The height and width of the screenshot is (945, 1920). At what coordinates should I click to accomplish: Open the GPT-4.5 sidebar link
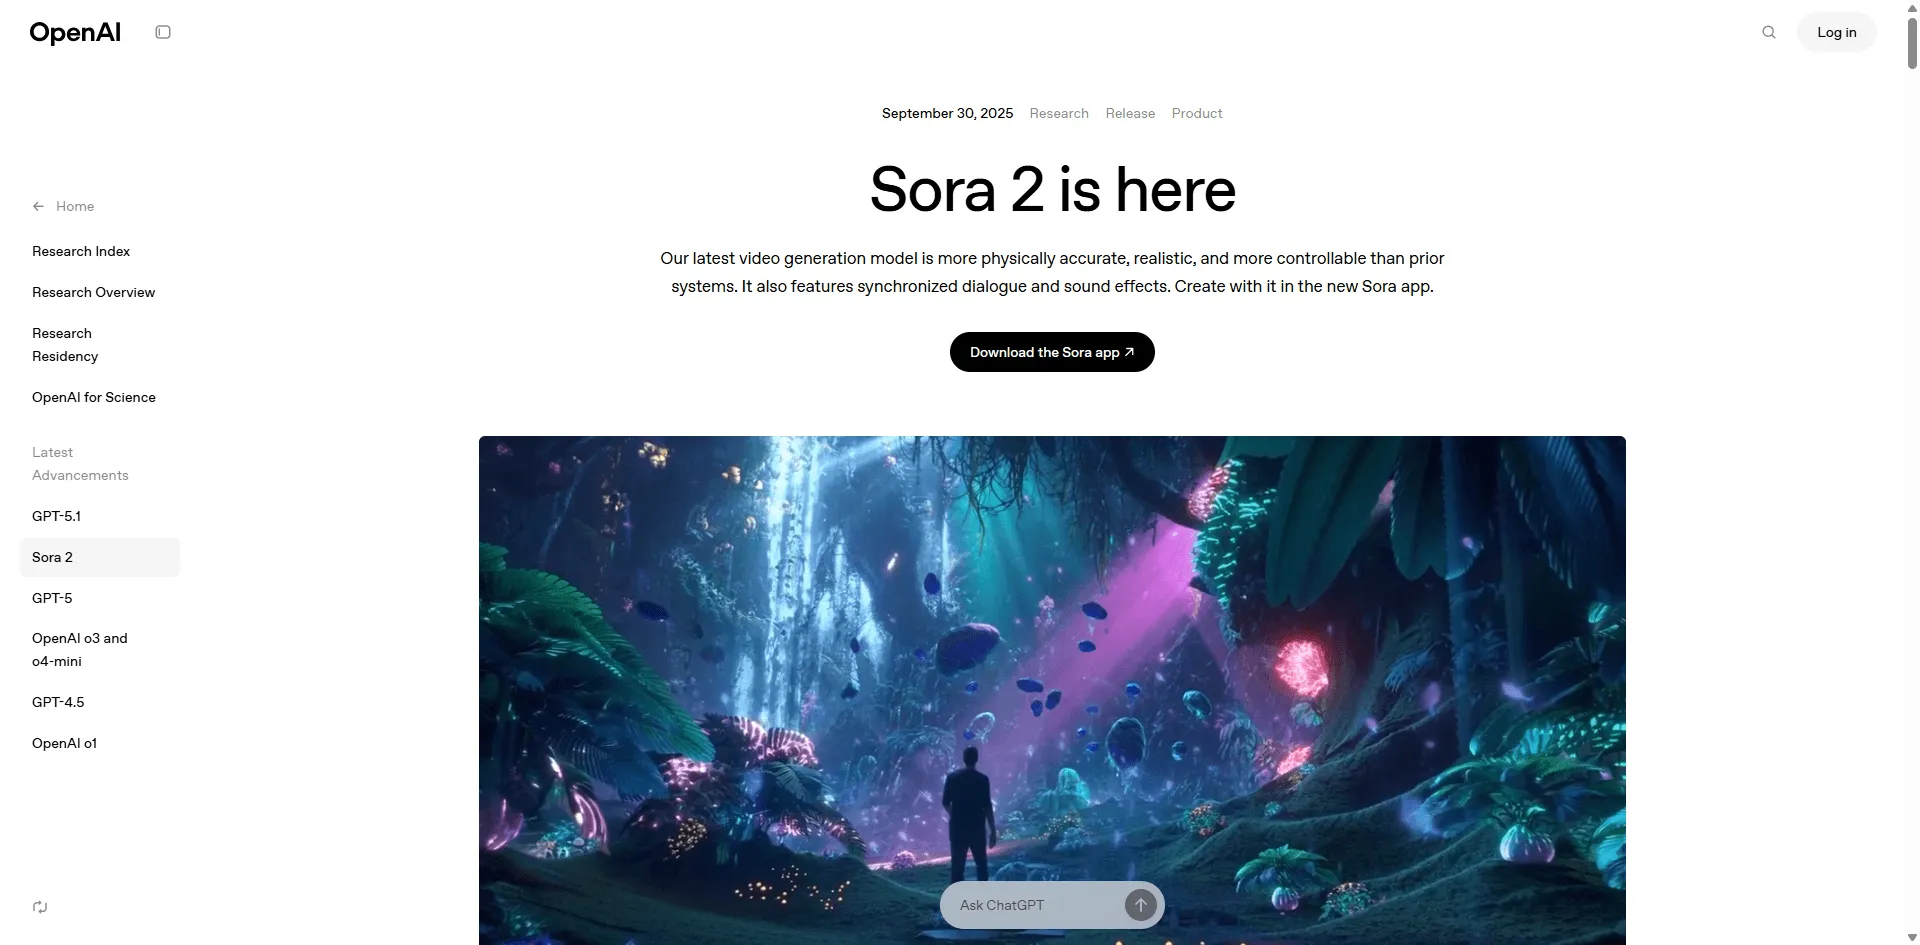tap(58, 702)
